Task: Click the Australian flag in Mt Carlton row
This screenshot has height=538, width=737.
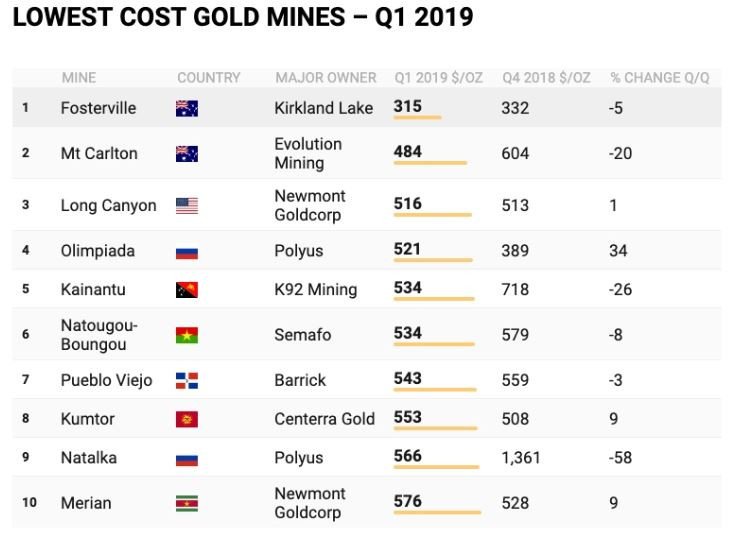Action: (x=187, y=154)
